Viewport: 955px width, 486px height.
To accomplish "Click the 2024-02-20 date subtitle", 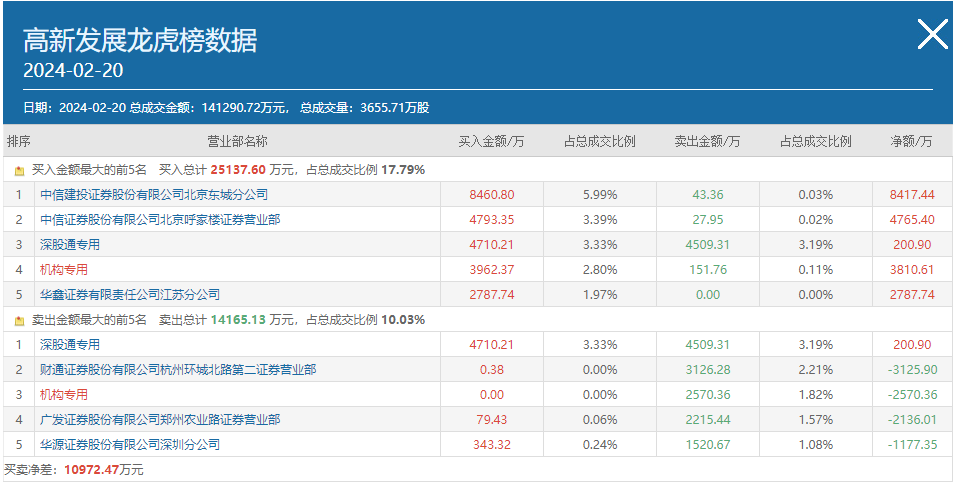I will point(73,71).
